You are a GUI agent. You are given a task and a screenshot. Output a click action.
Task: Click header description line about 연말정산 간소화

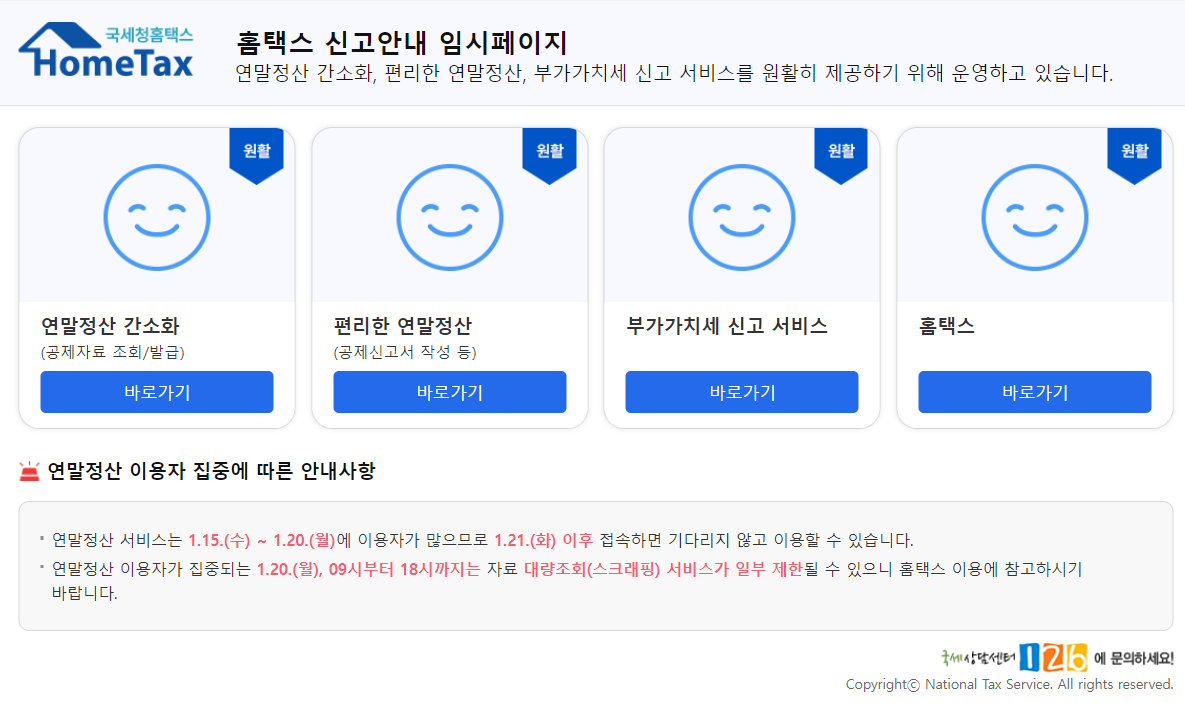point(674,73)
